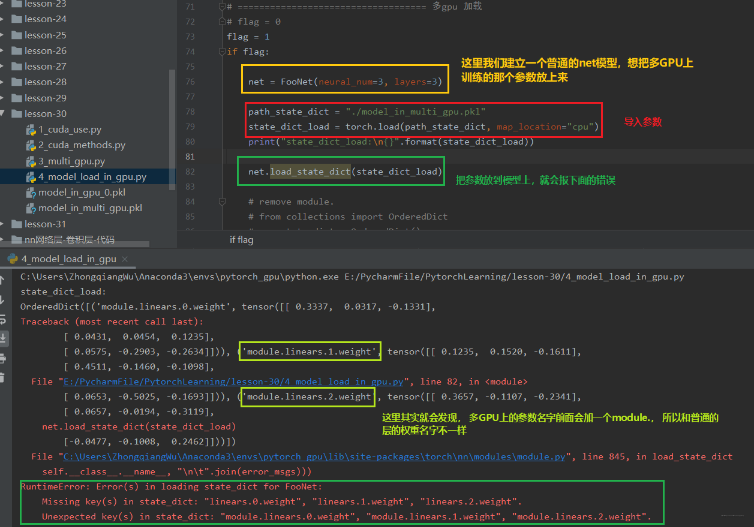This screenshot has height=527, width=754.
Task: Expand the lesson-24 folder arrow
Action: (x=2, y=19)
